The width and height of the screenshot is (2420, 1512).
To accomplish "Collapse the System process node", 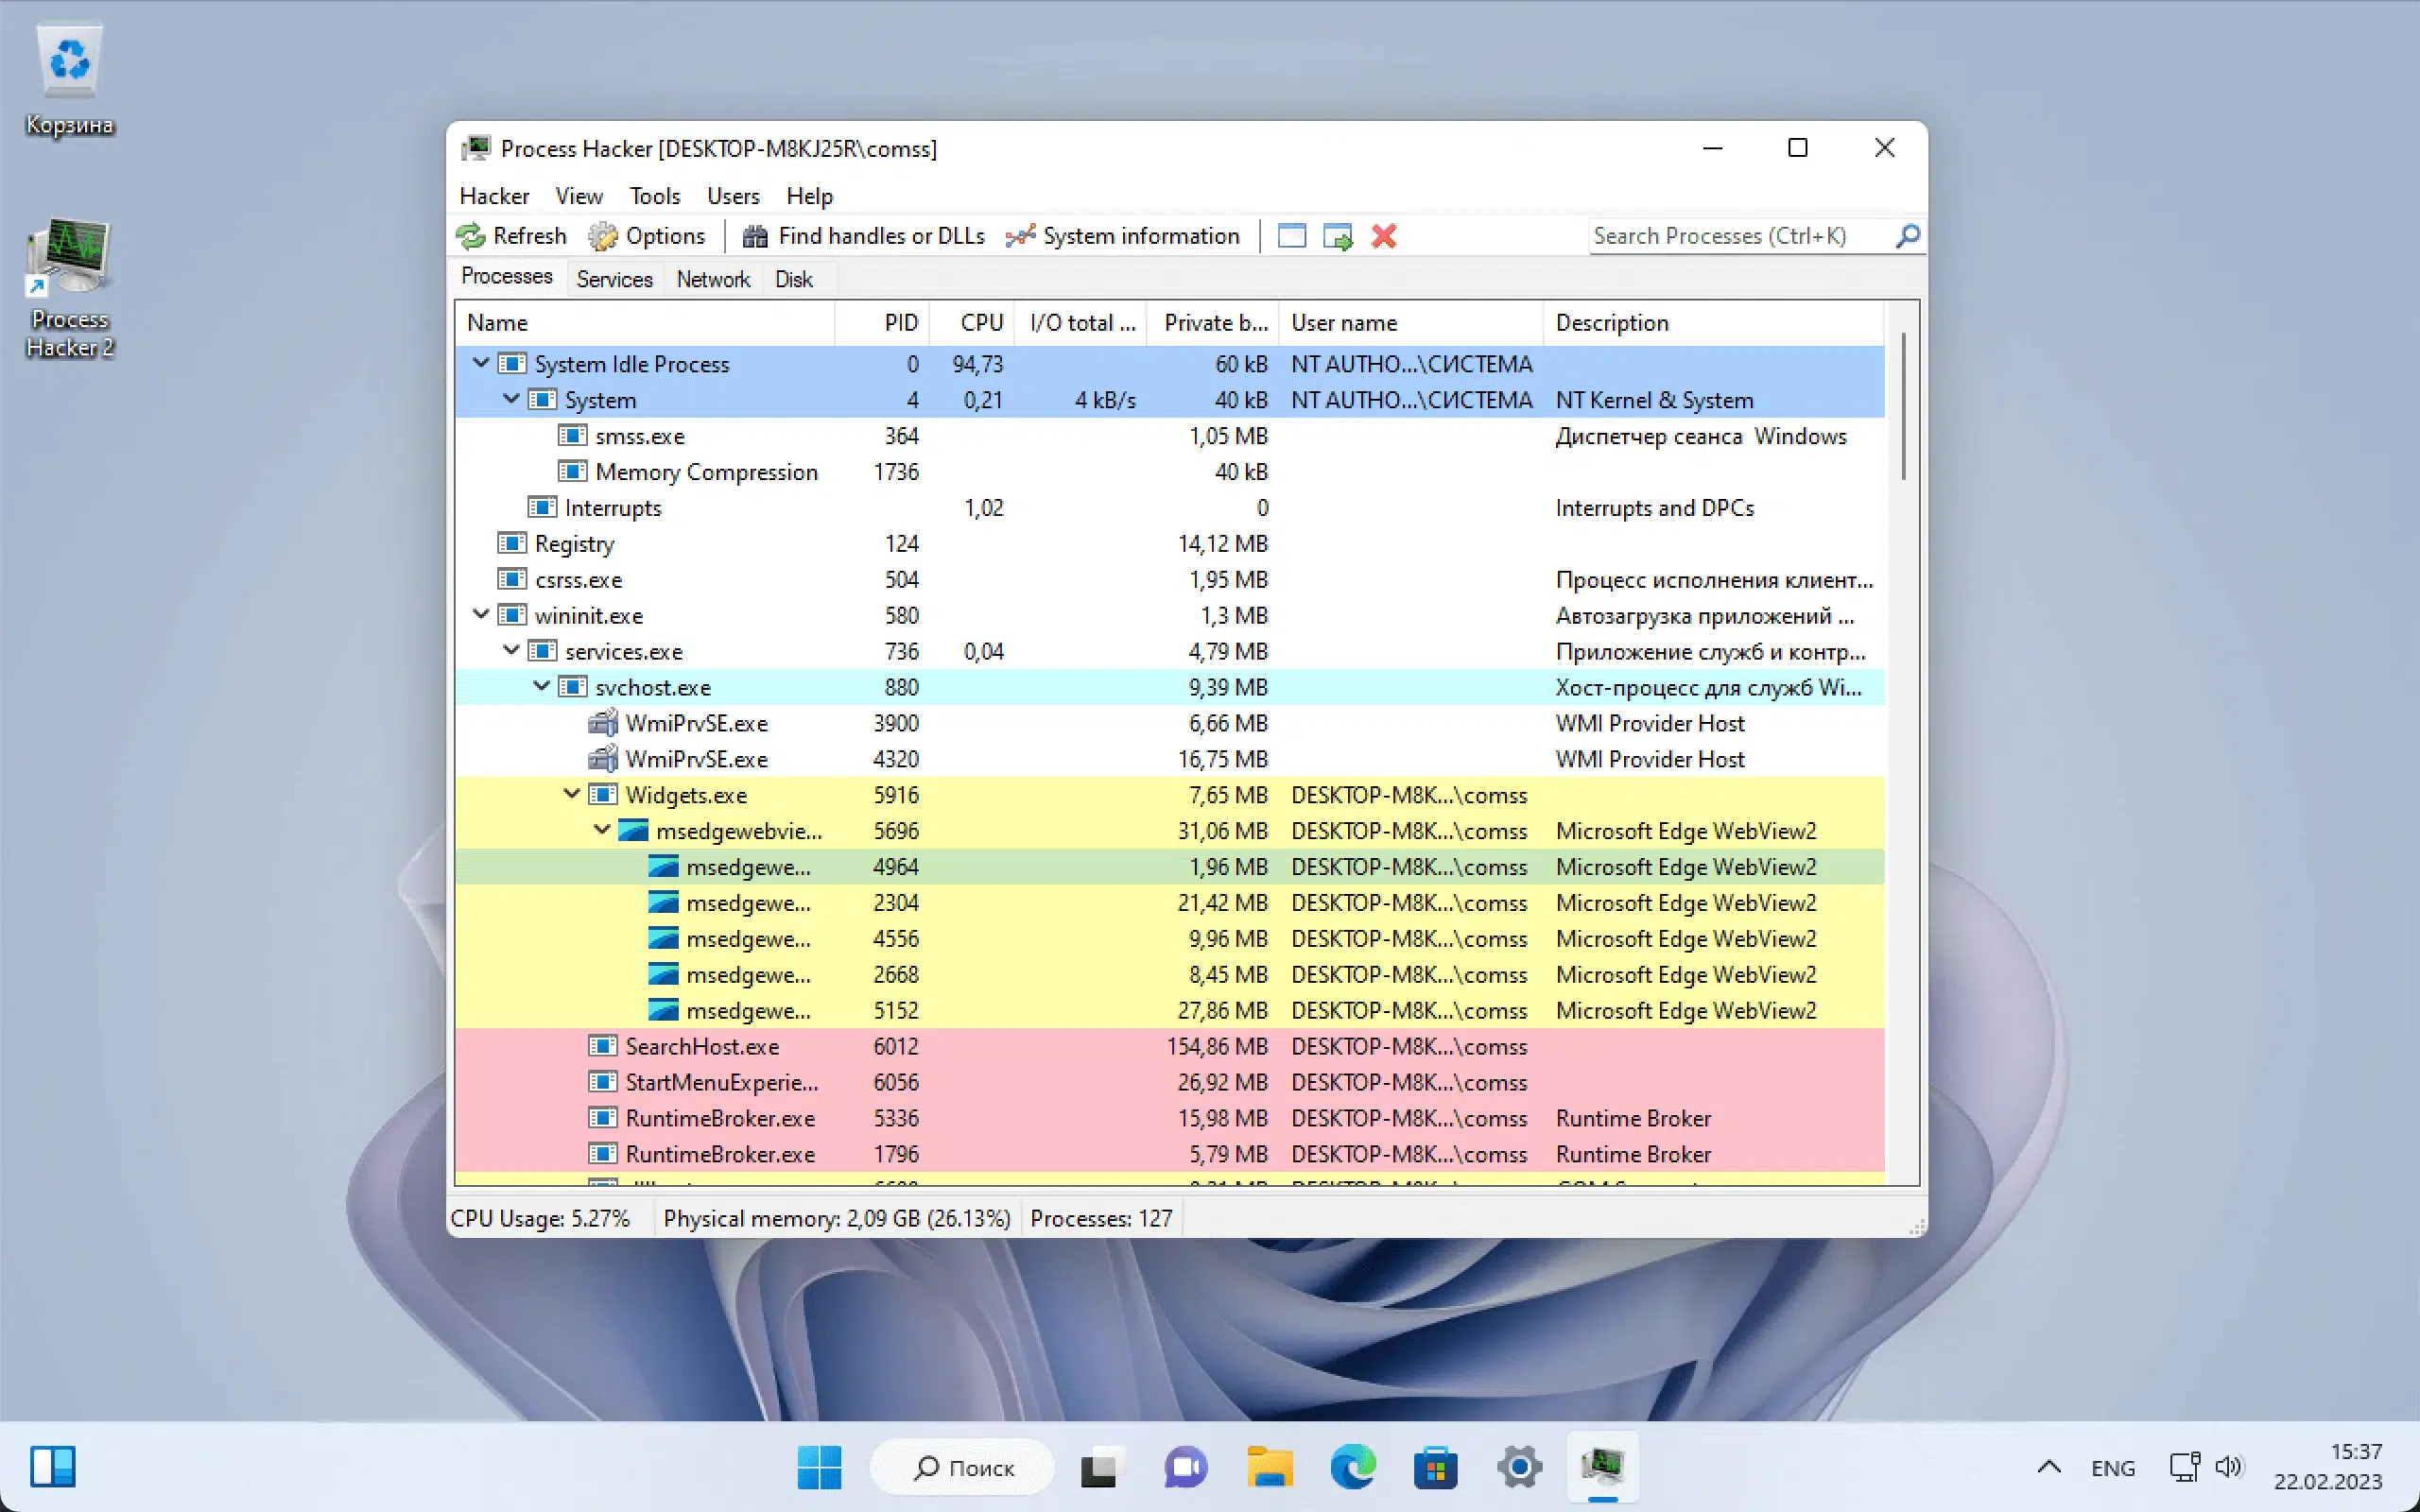I will 511,399.
